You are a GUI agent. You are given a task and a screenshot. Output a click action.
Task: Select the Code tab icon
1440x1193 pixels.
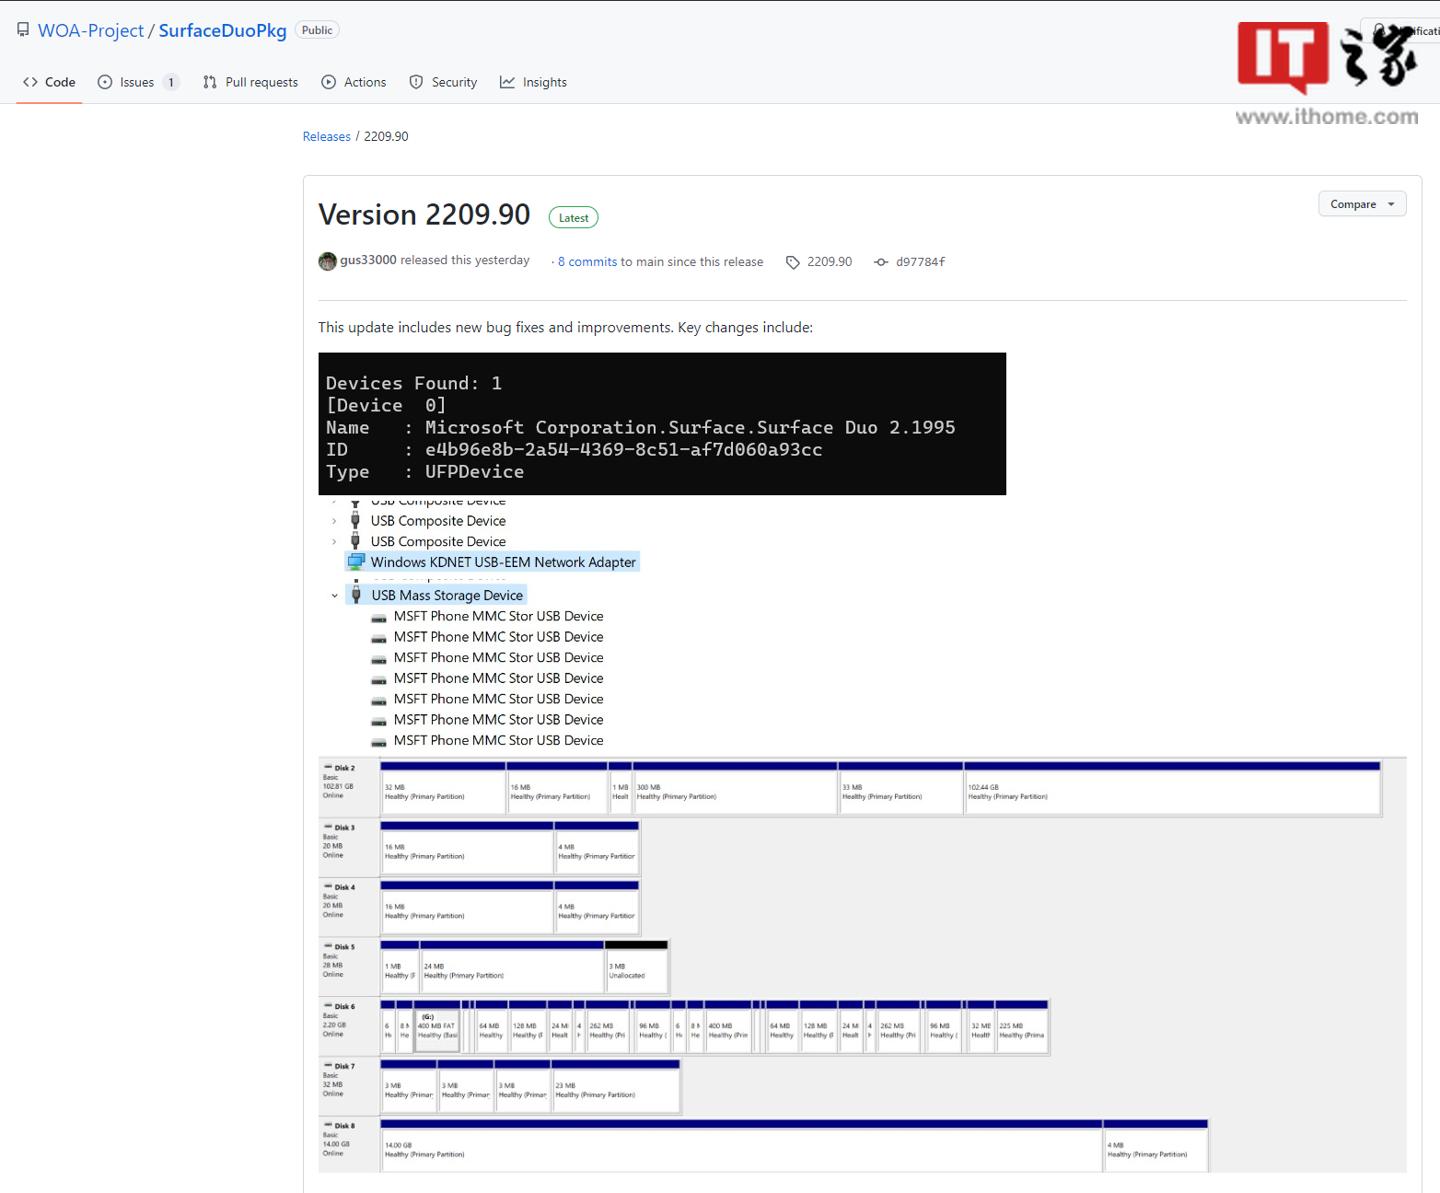[x=30, y=81]
